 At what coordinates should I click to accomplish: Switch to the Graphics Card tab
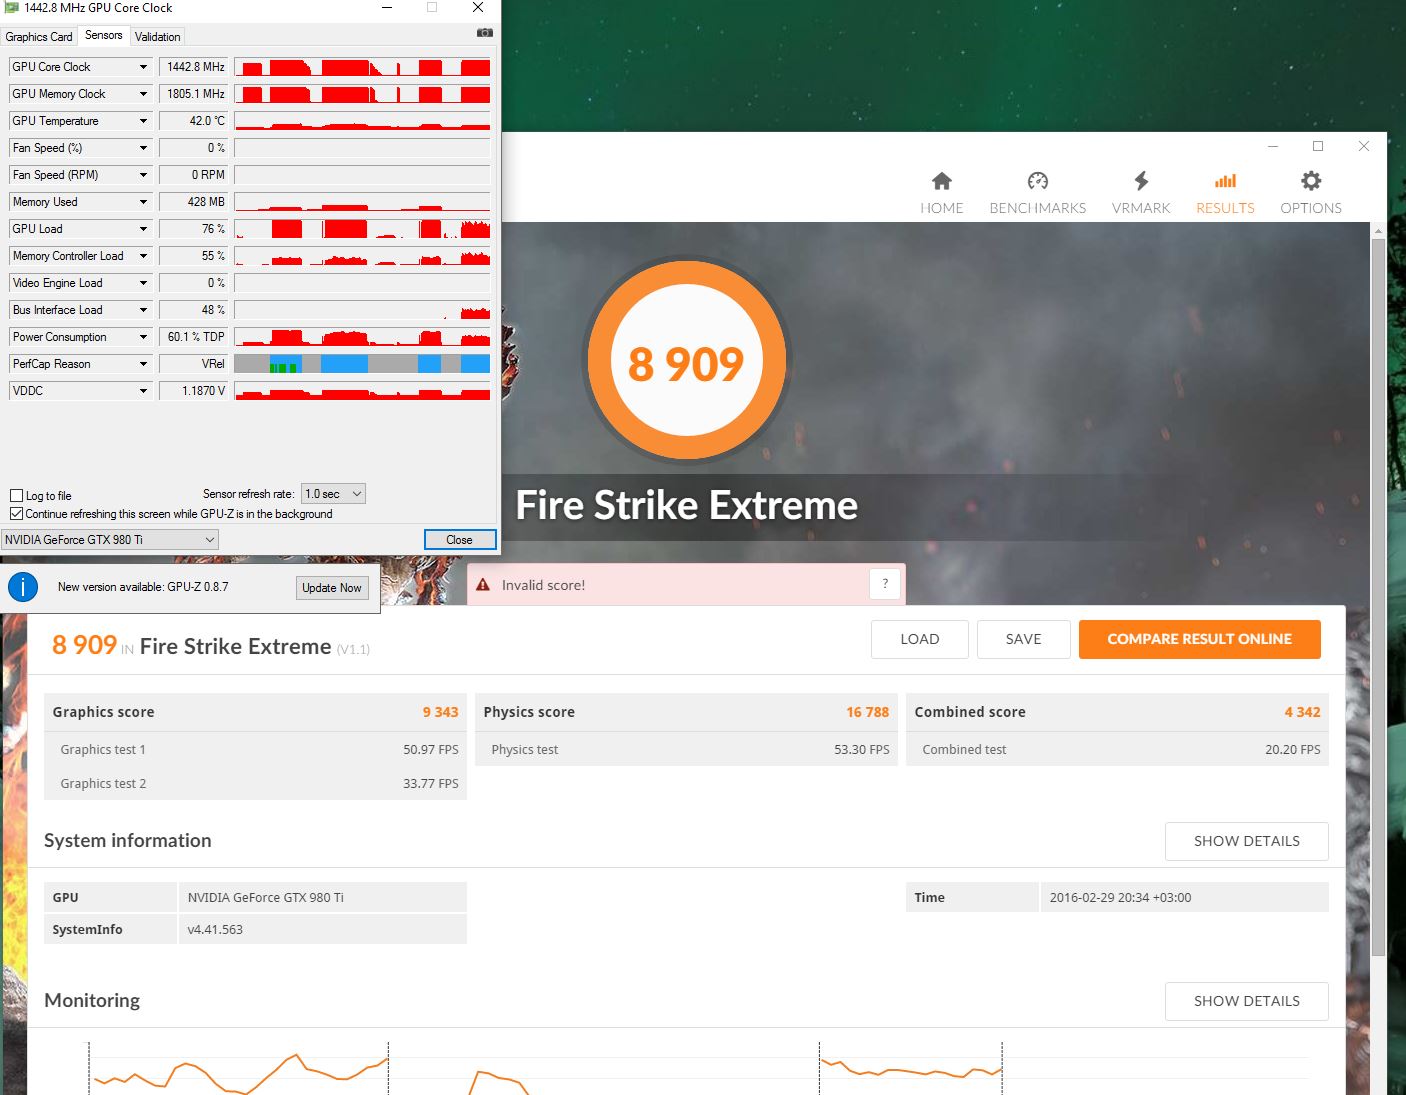click(39, 37)
